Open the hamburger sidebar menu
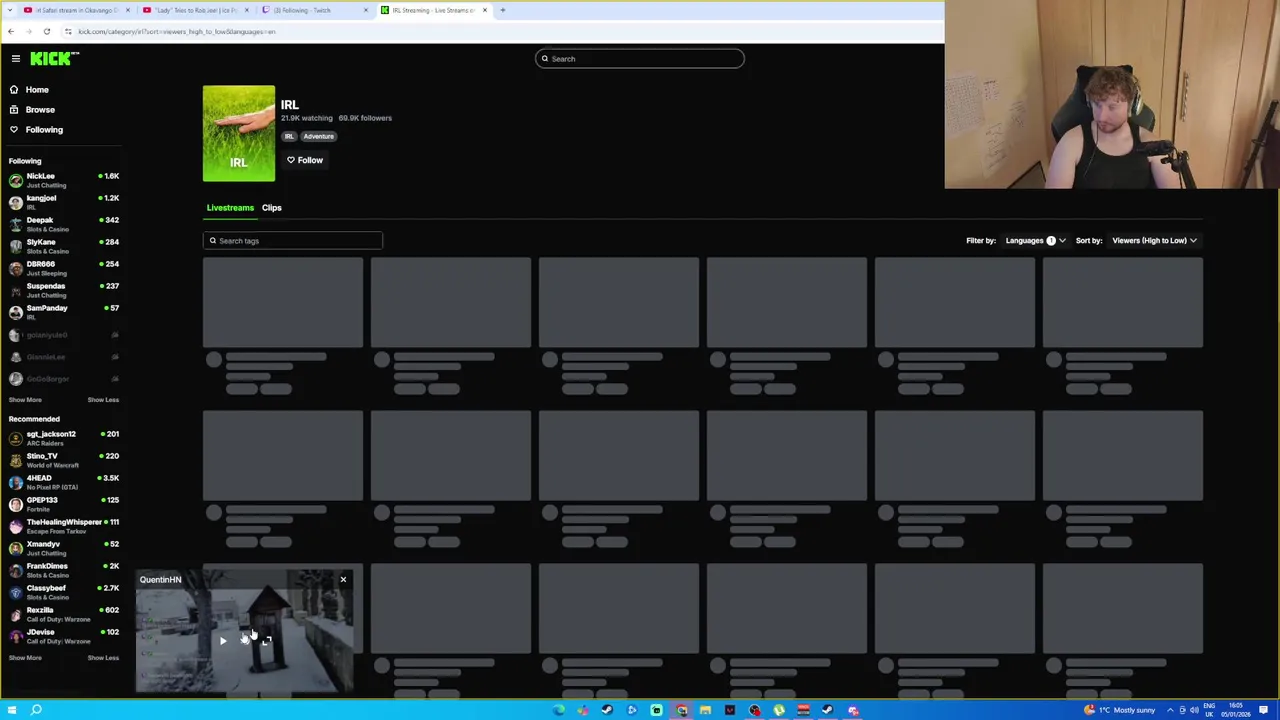Screen dimensions: 1280x720 pyautogui.click(x=16, y=59)
